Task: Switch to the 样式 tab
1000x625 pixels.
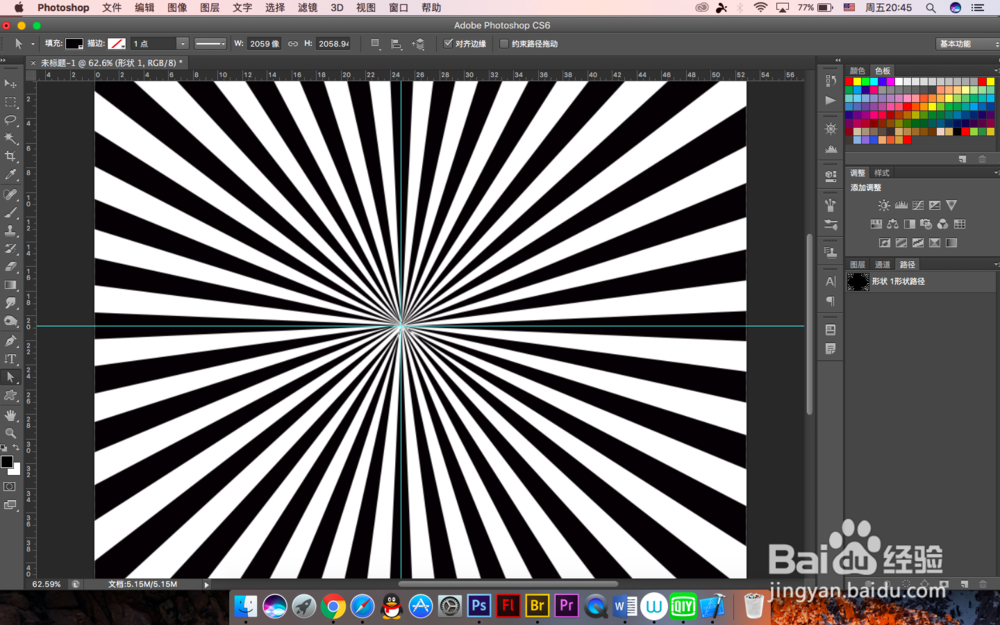Action: click(881, 173)
